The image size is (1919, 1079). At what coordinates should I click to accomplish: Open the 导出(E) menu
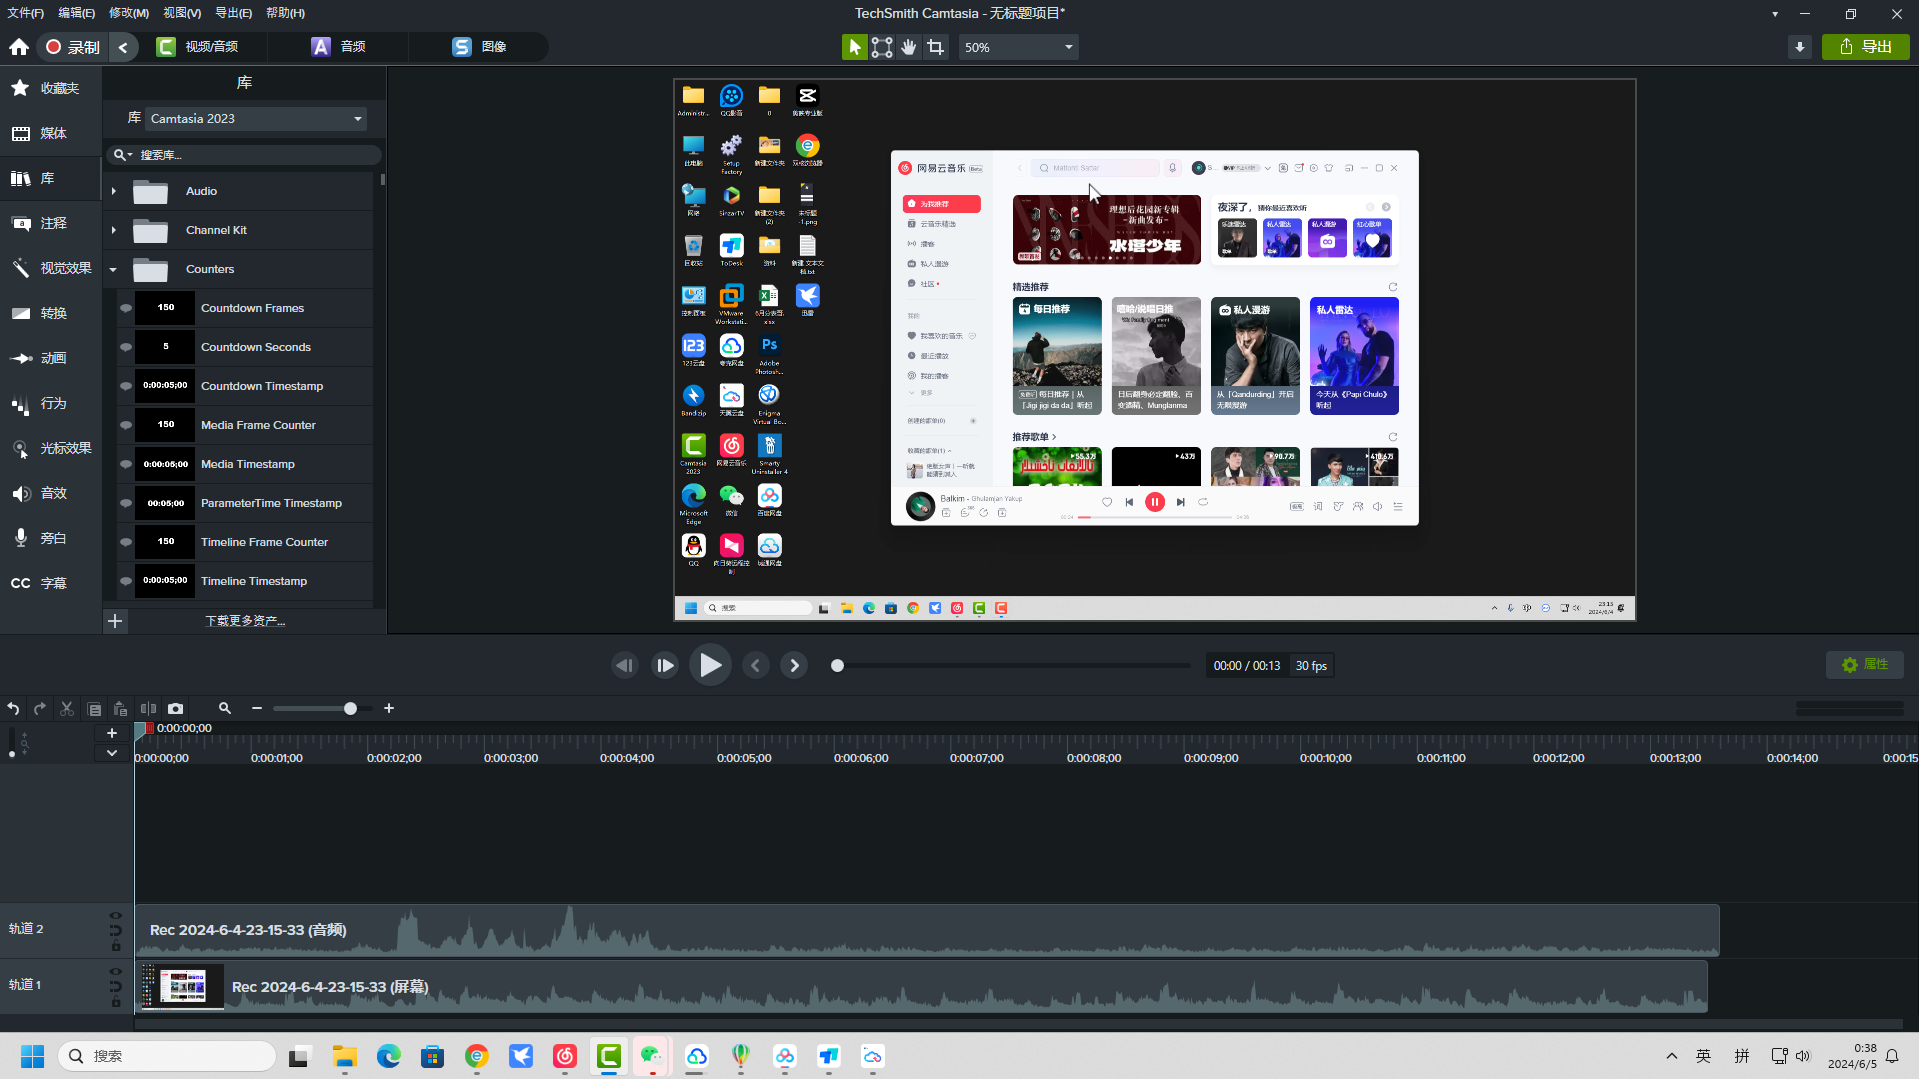click(234, 13)
